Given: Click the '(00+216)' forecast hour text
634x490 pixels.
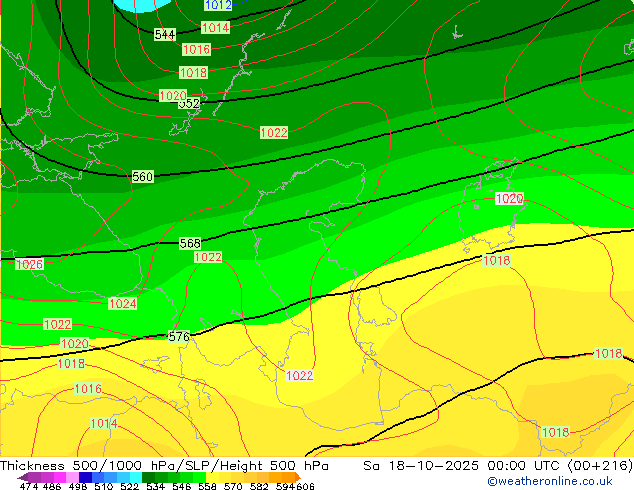Looking at the screenshot, I should 600,465.
